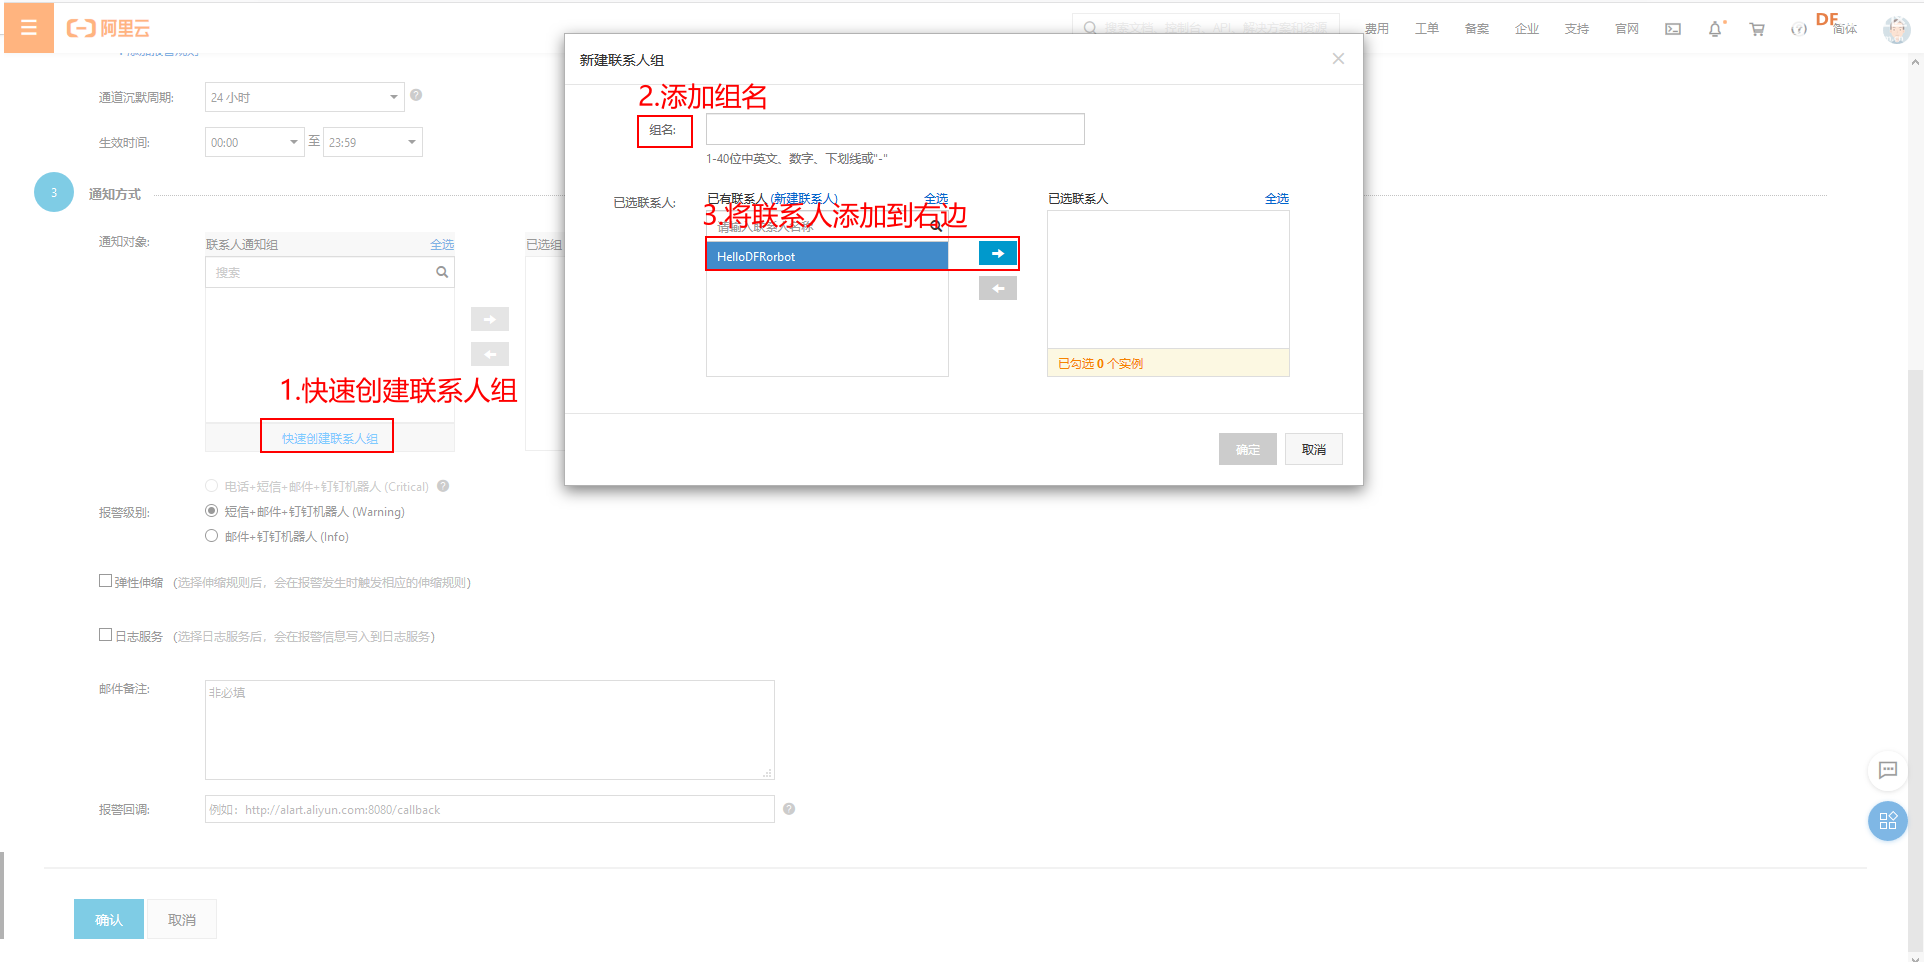Click the search icon in 联系人通知组 box
This screenshot has height=962, width=1924.
(442, 272)
